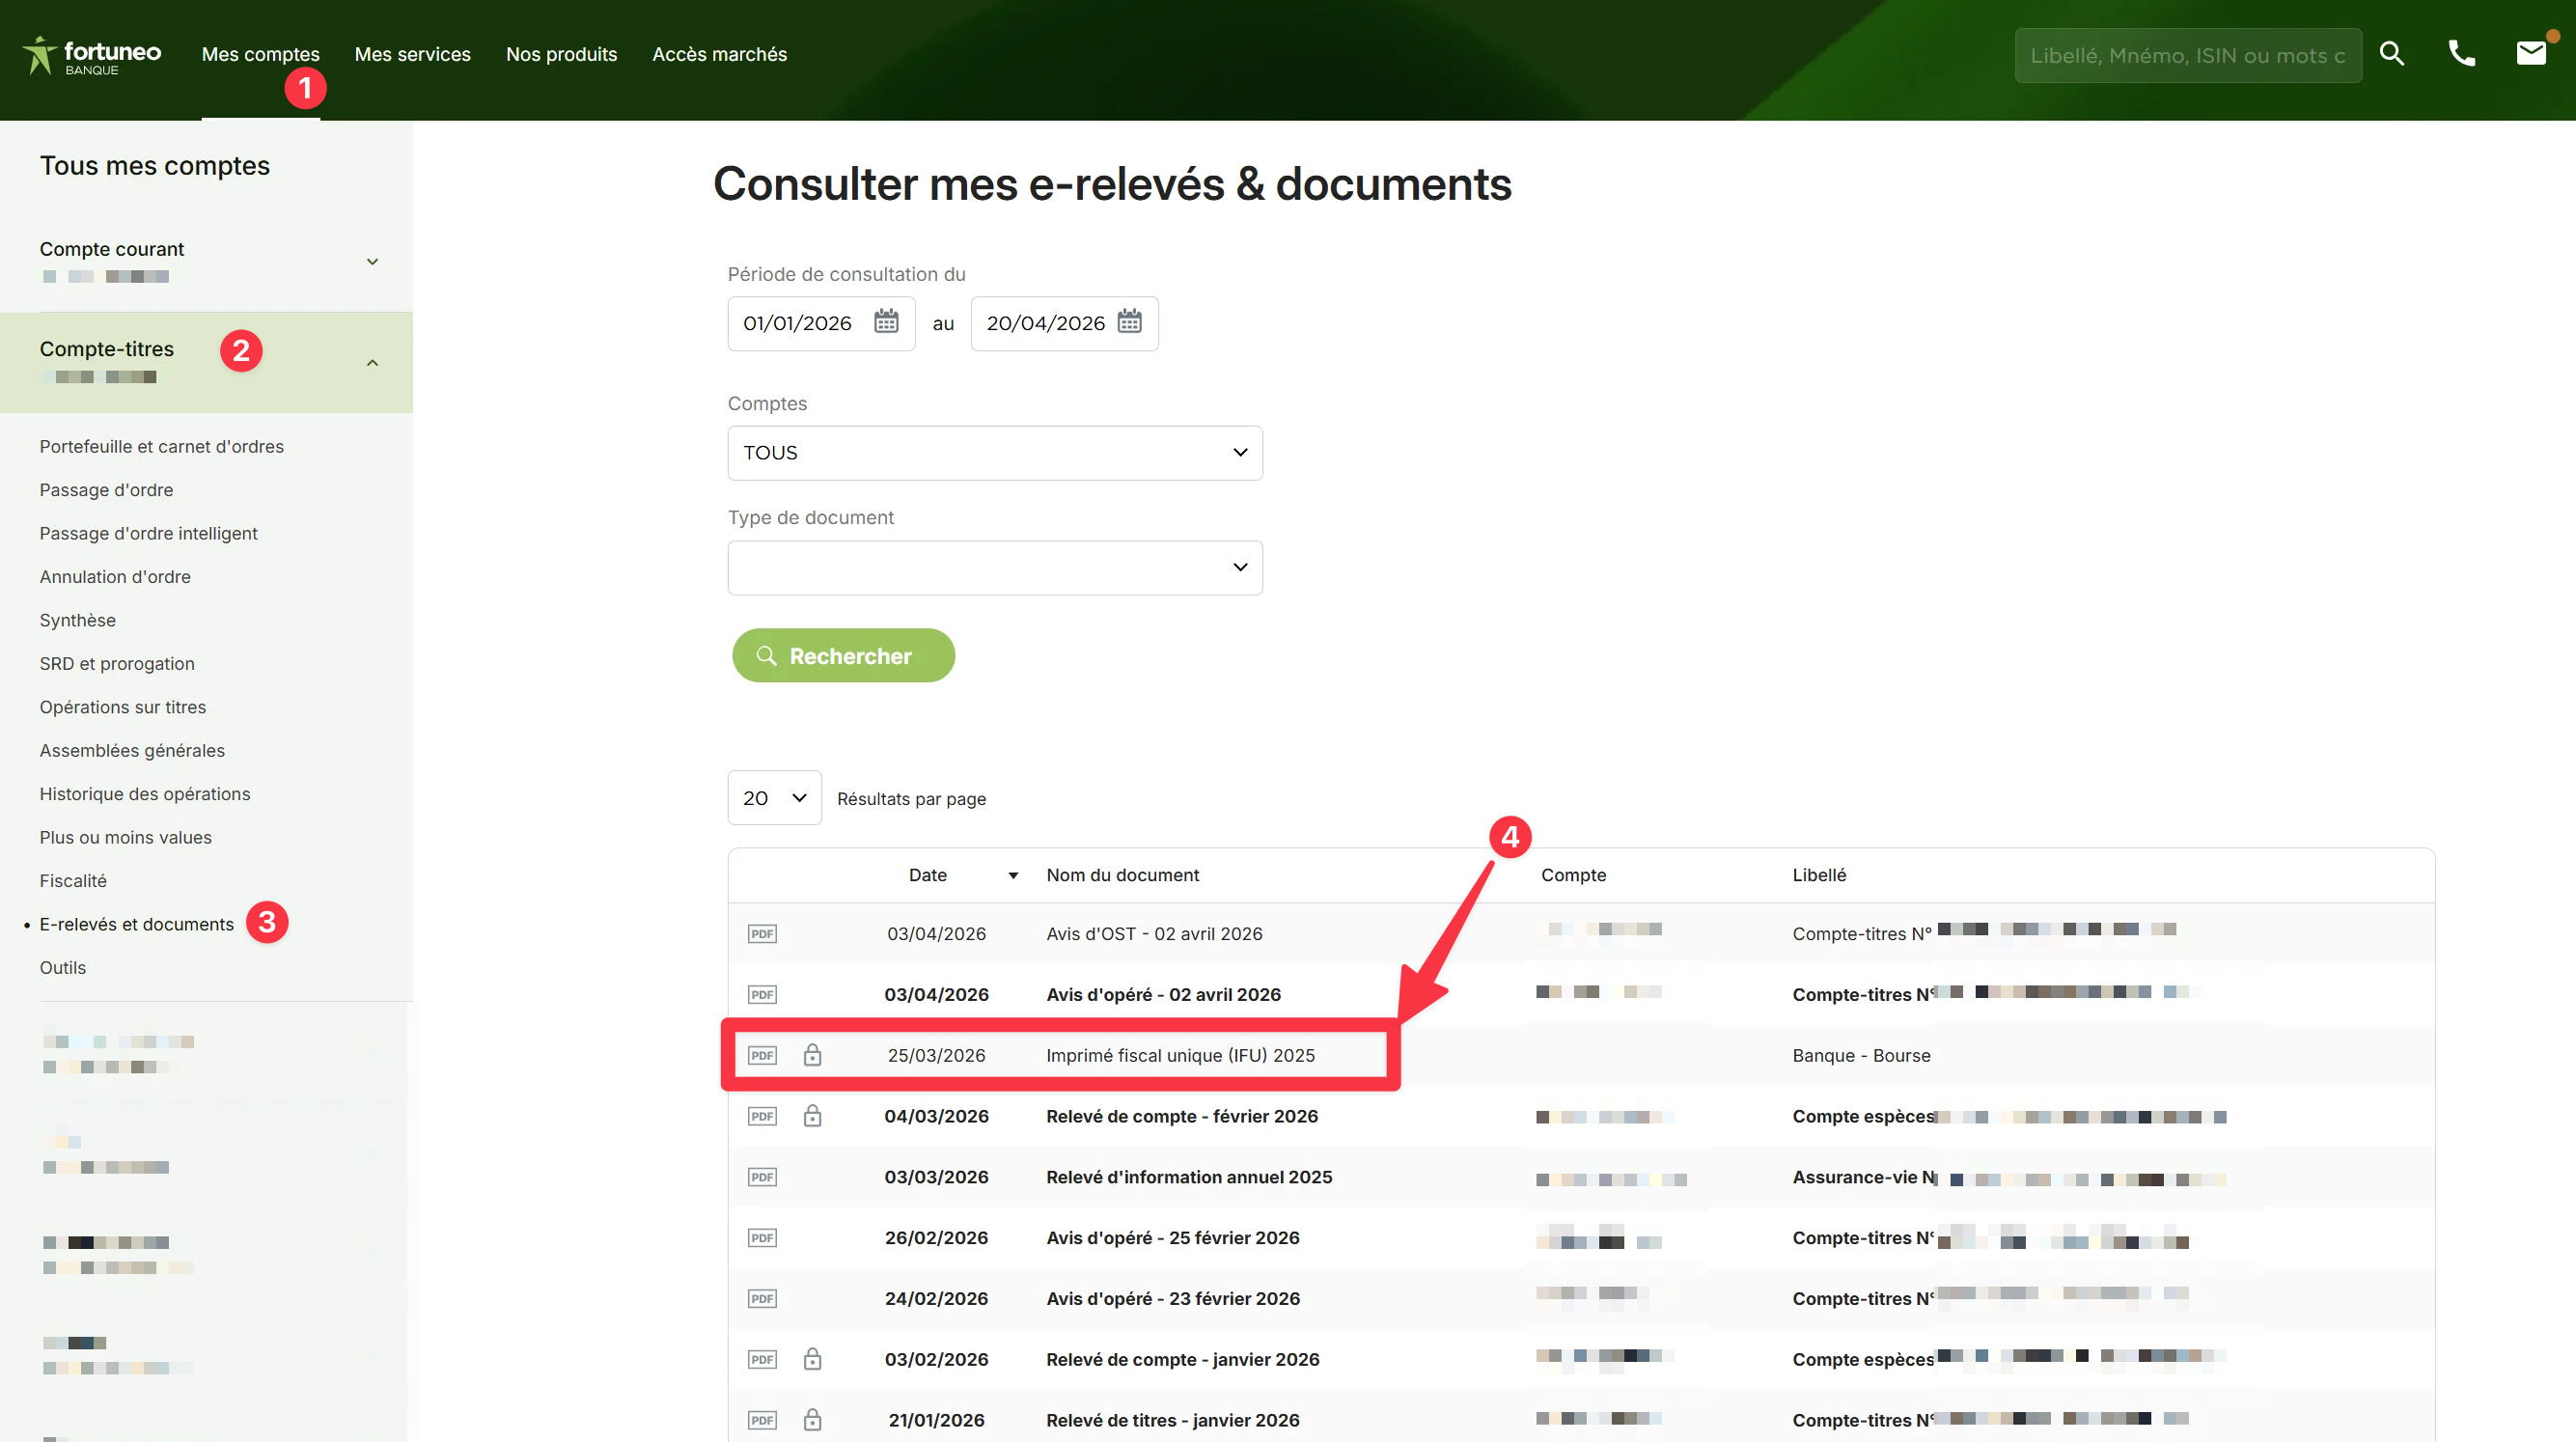
Task: Open the Comptes TOUS dropdown
Action: [x=994, y=453]
